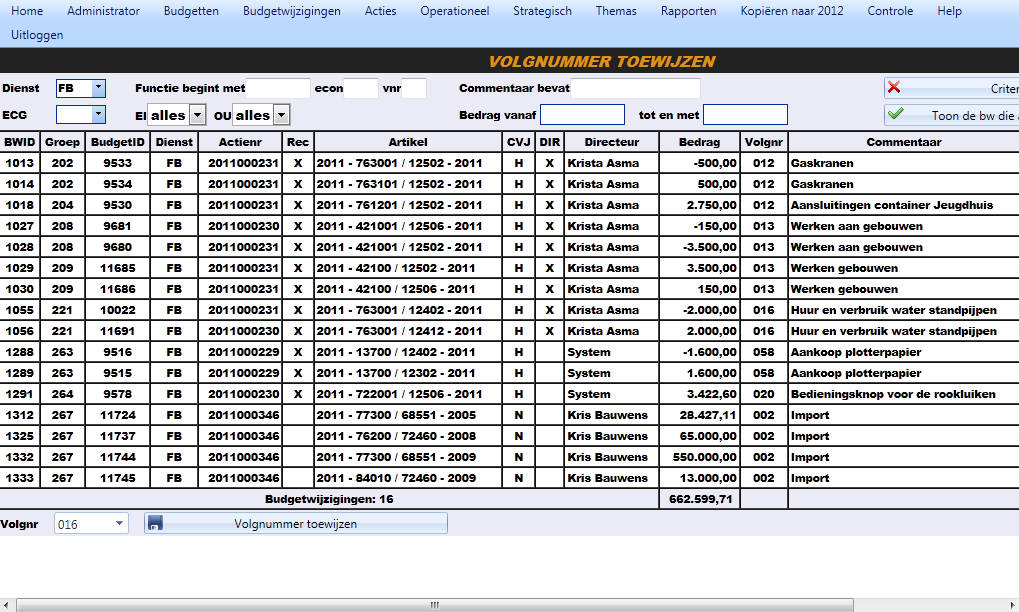Viewport: 1019px width, 612px height.
Task: Expand the OU alles dropdown
Action: 281,115
